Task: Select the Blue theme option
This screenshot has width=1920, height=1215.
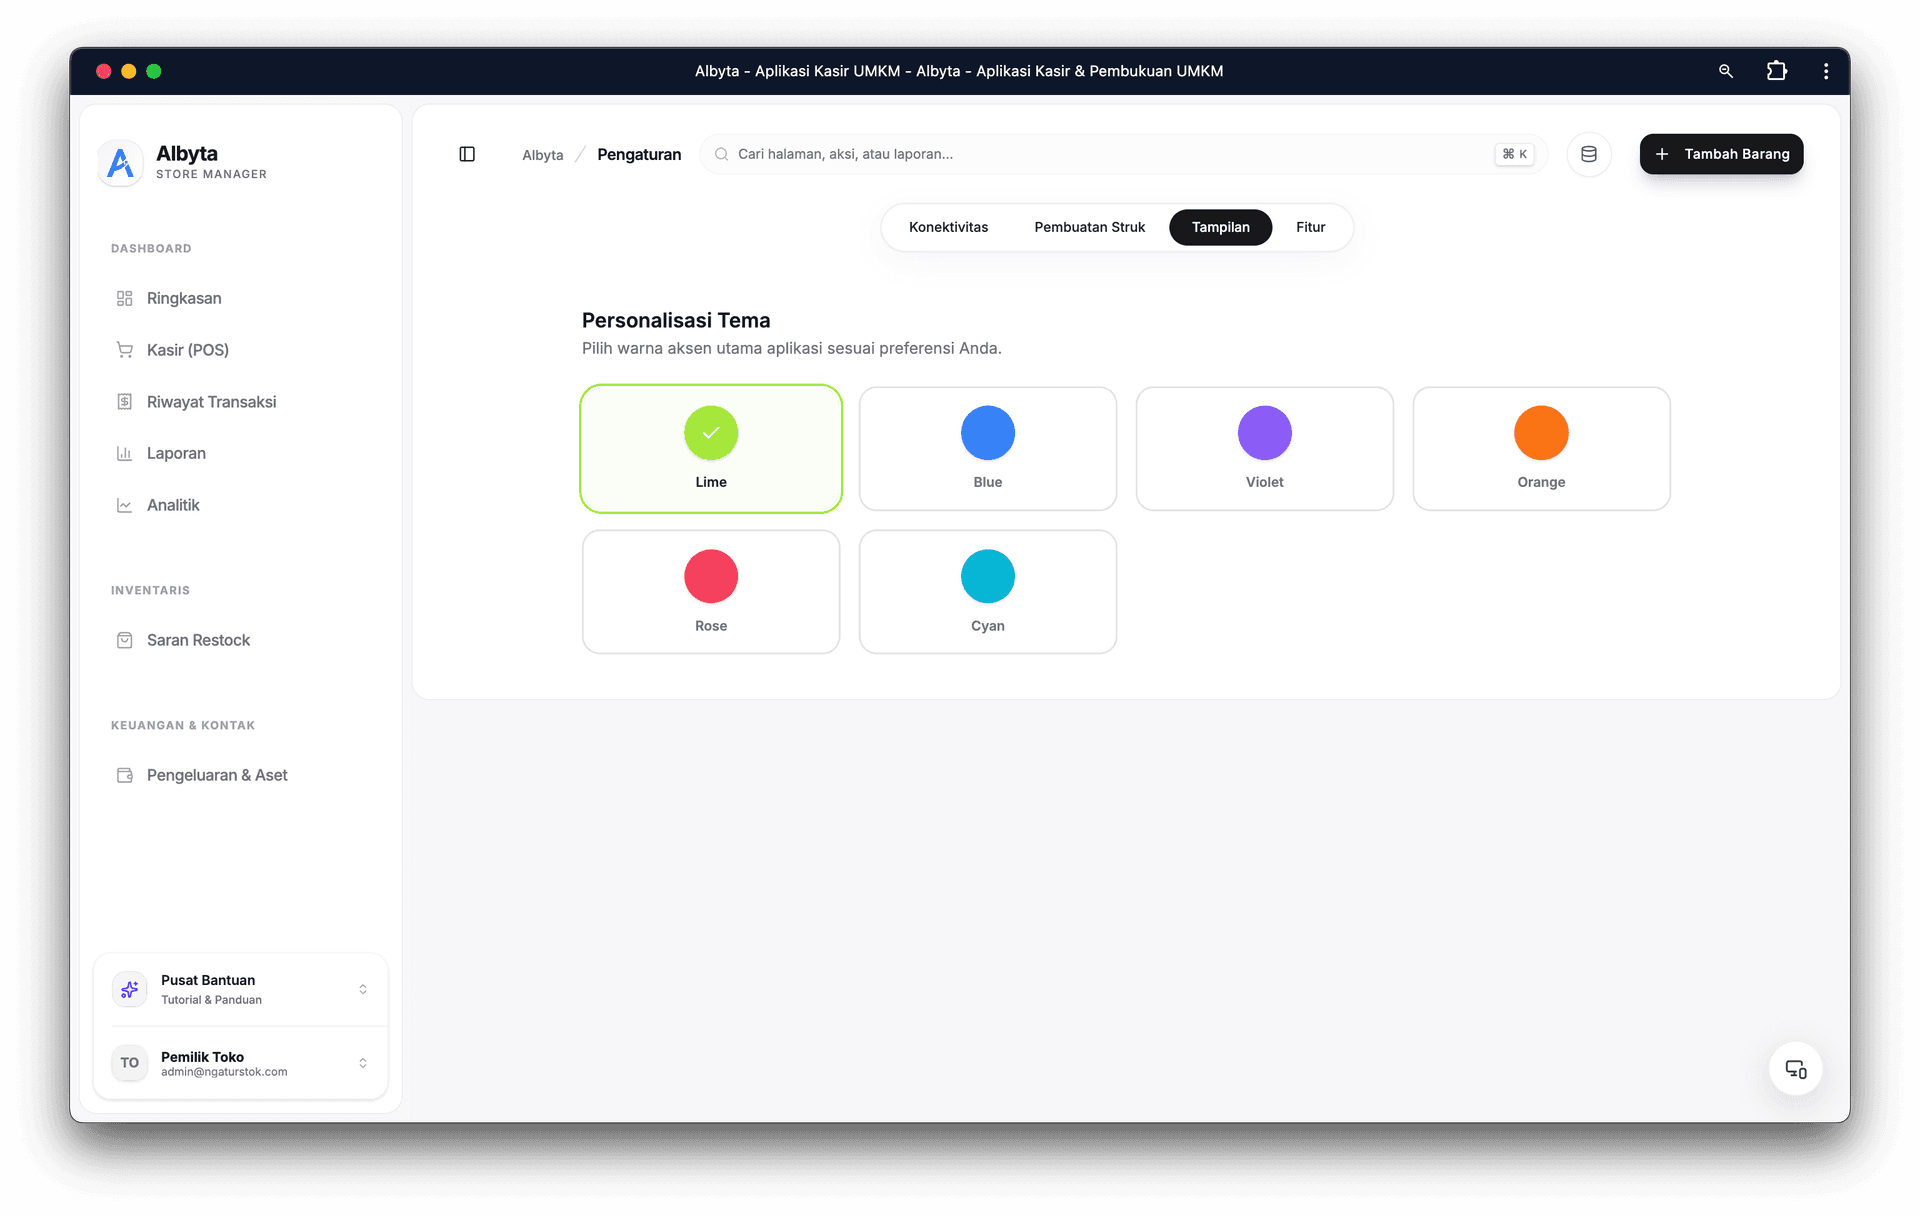Action: (x=987, y=448)
